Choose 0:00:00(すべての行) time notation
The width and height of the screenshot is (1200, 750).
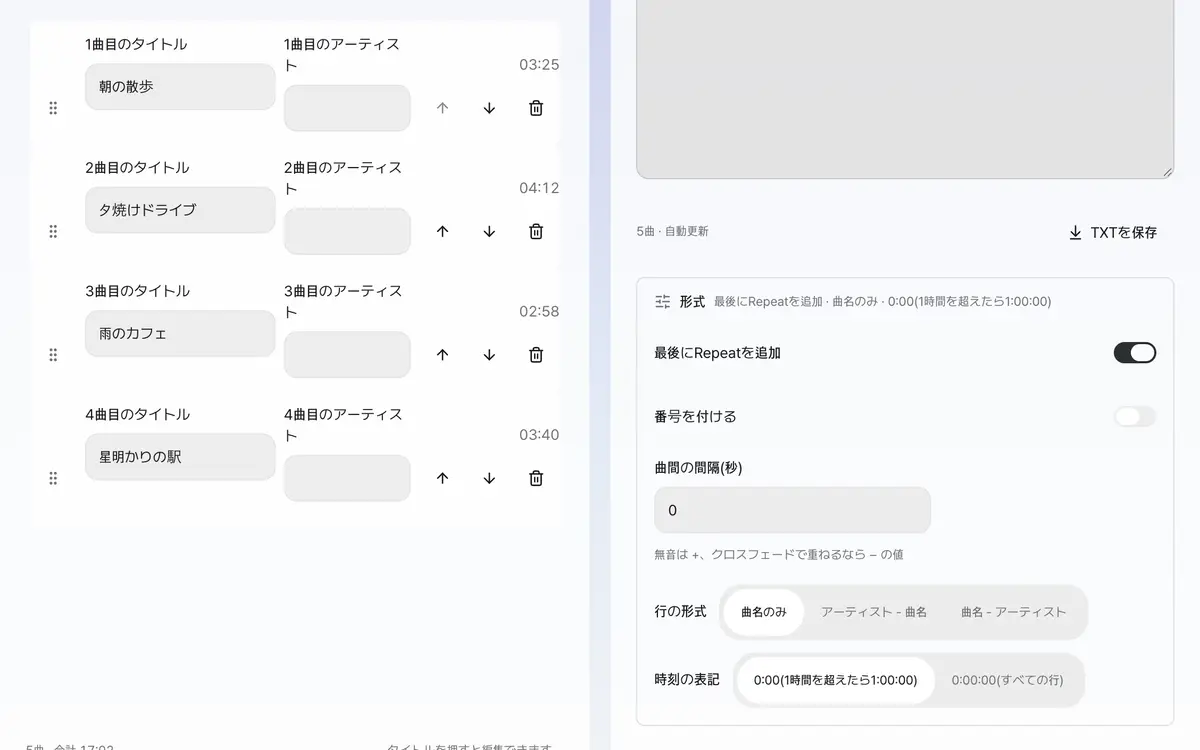tap(1008, 680)
